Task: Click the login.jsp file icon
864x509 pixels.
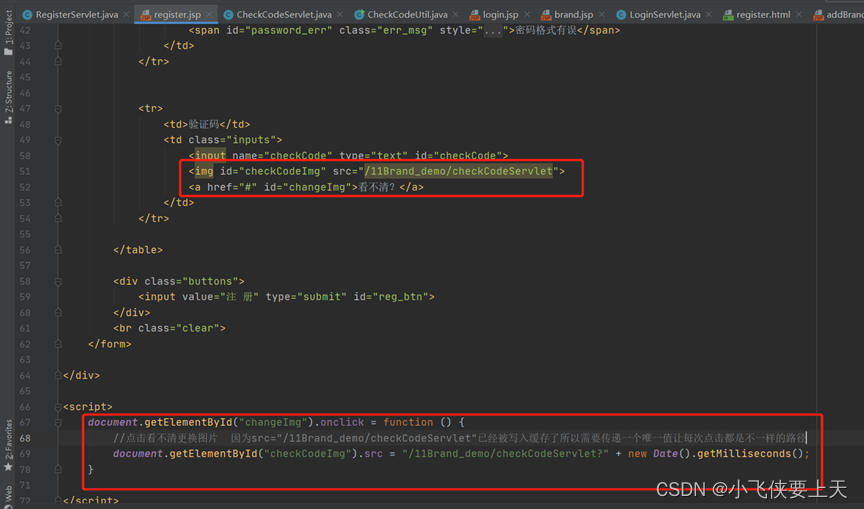Action: [474, 15]
